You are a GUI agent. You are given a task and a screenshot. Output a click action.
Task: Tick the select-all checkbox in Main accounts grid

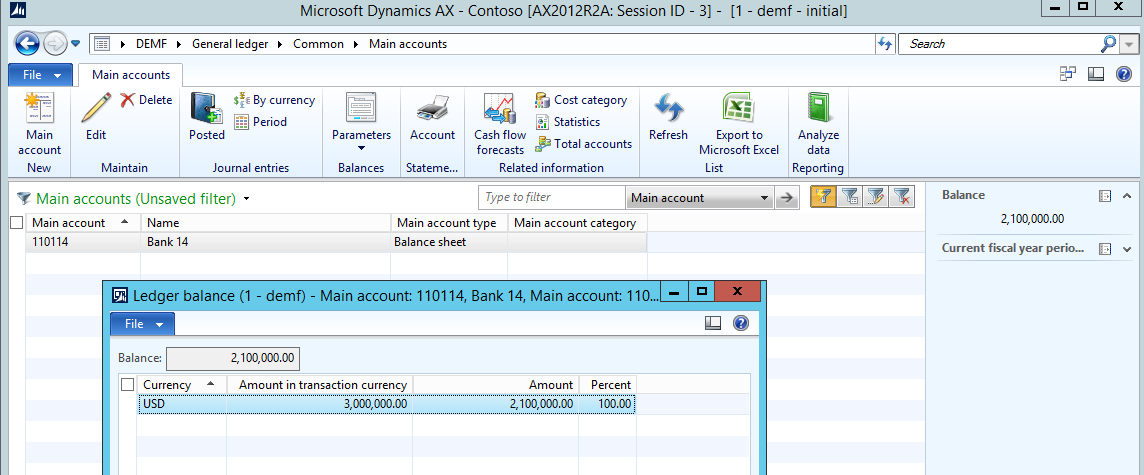[16, 223]
